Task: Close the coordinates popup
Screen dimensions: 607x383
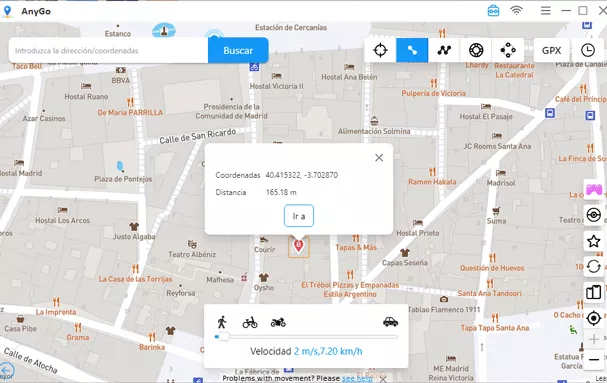Action: pyautogui.click(x=379, y=158)
